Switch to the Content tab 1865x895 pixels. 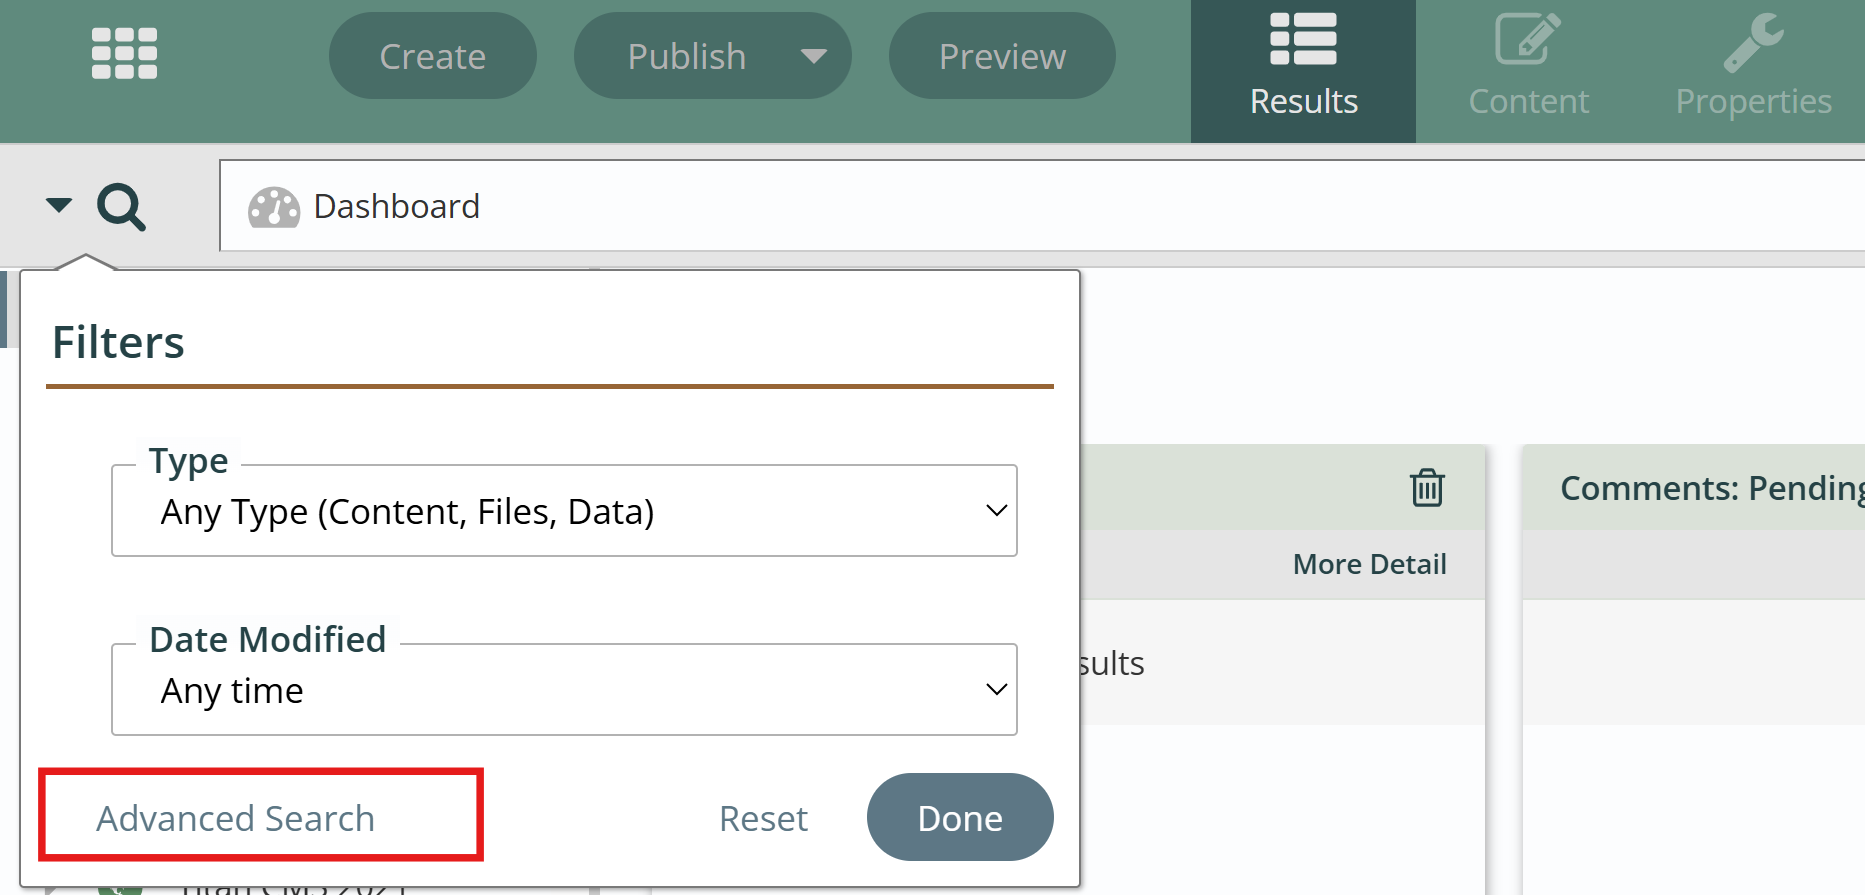tap(1528, 71)
